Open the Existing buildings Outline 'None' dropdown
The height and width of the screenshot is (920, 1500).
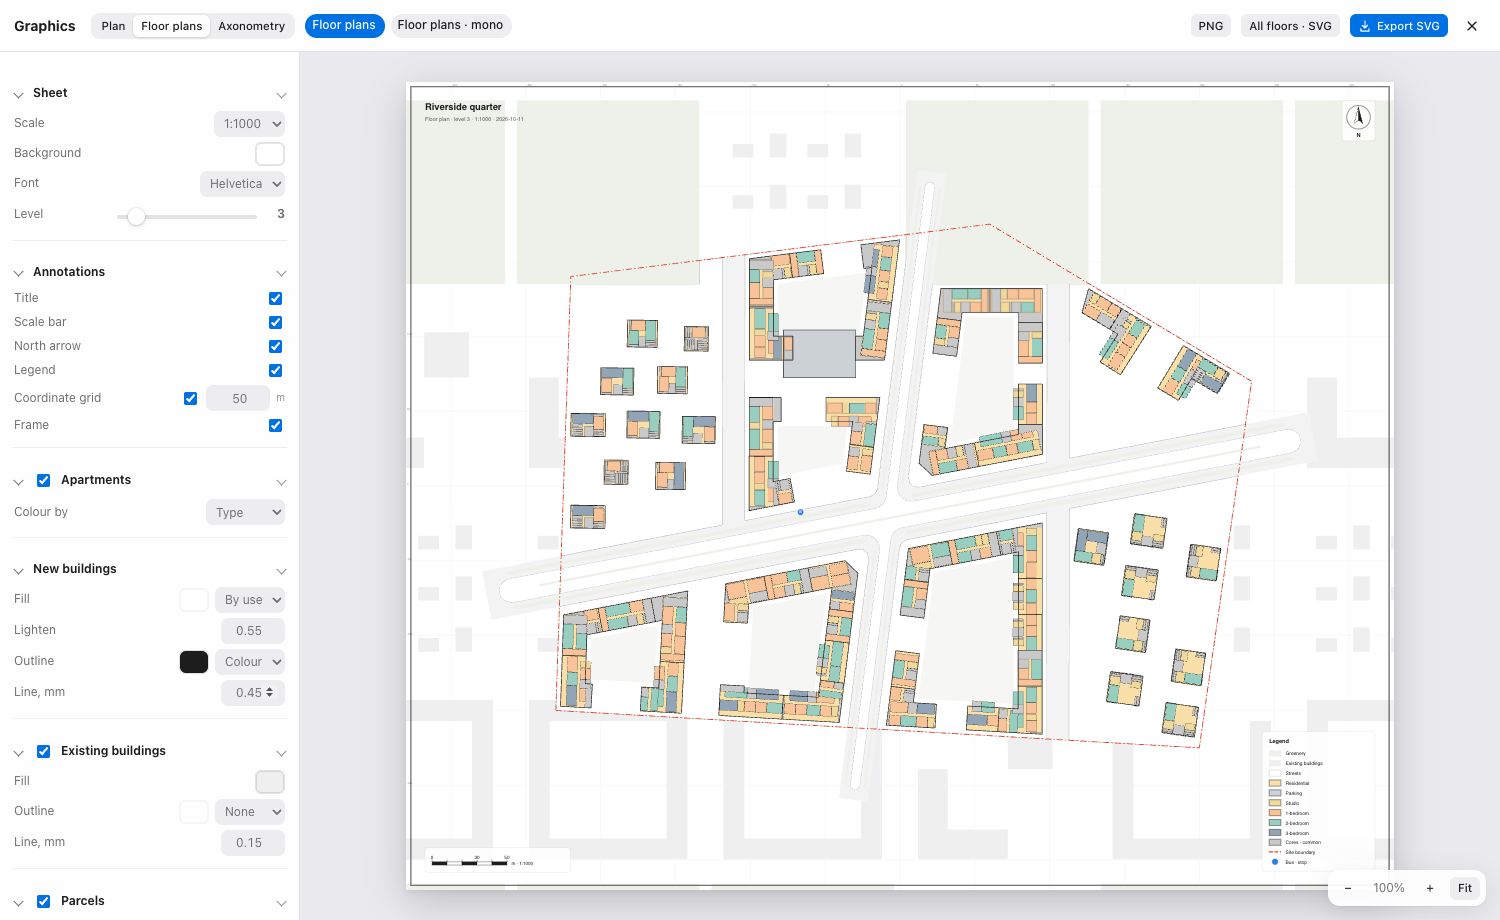(x=250, y=812)
